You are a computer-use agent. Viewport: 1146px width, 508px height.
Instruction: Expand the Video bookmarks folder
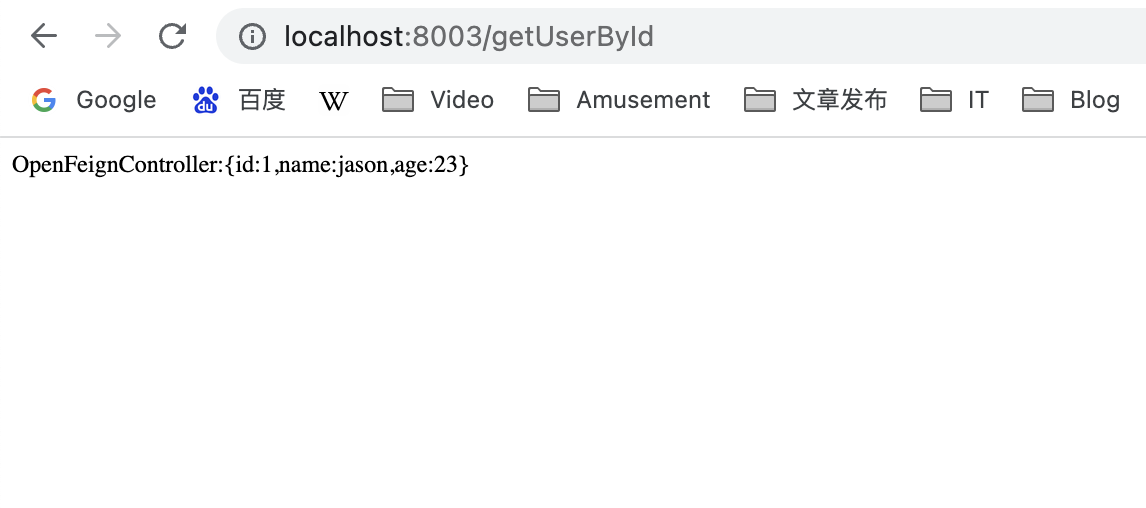[438, 99]
